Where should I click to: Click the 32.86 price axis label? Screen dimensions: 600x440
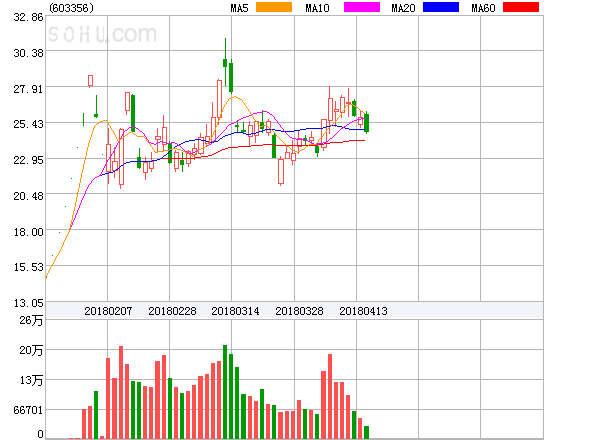(28, 17)
